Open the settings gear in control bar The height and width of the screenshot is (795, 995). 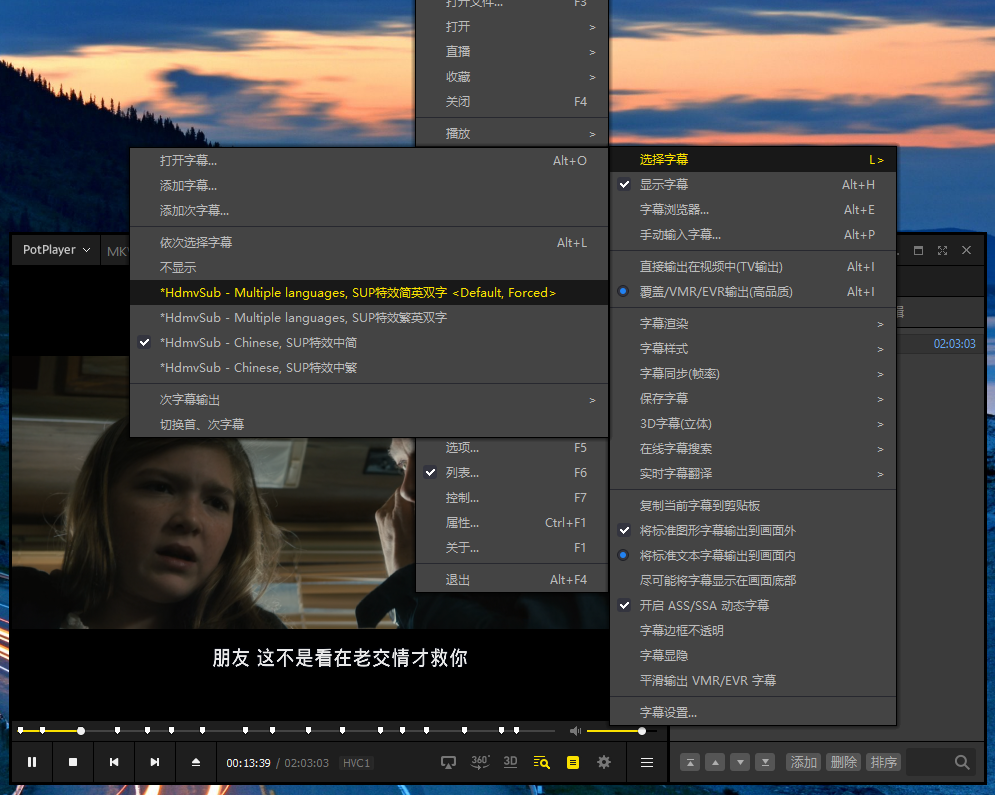point(604,762)
